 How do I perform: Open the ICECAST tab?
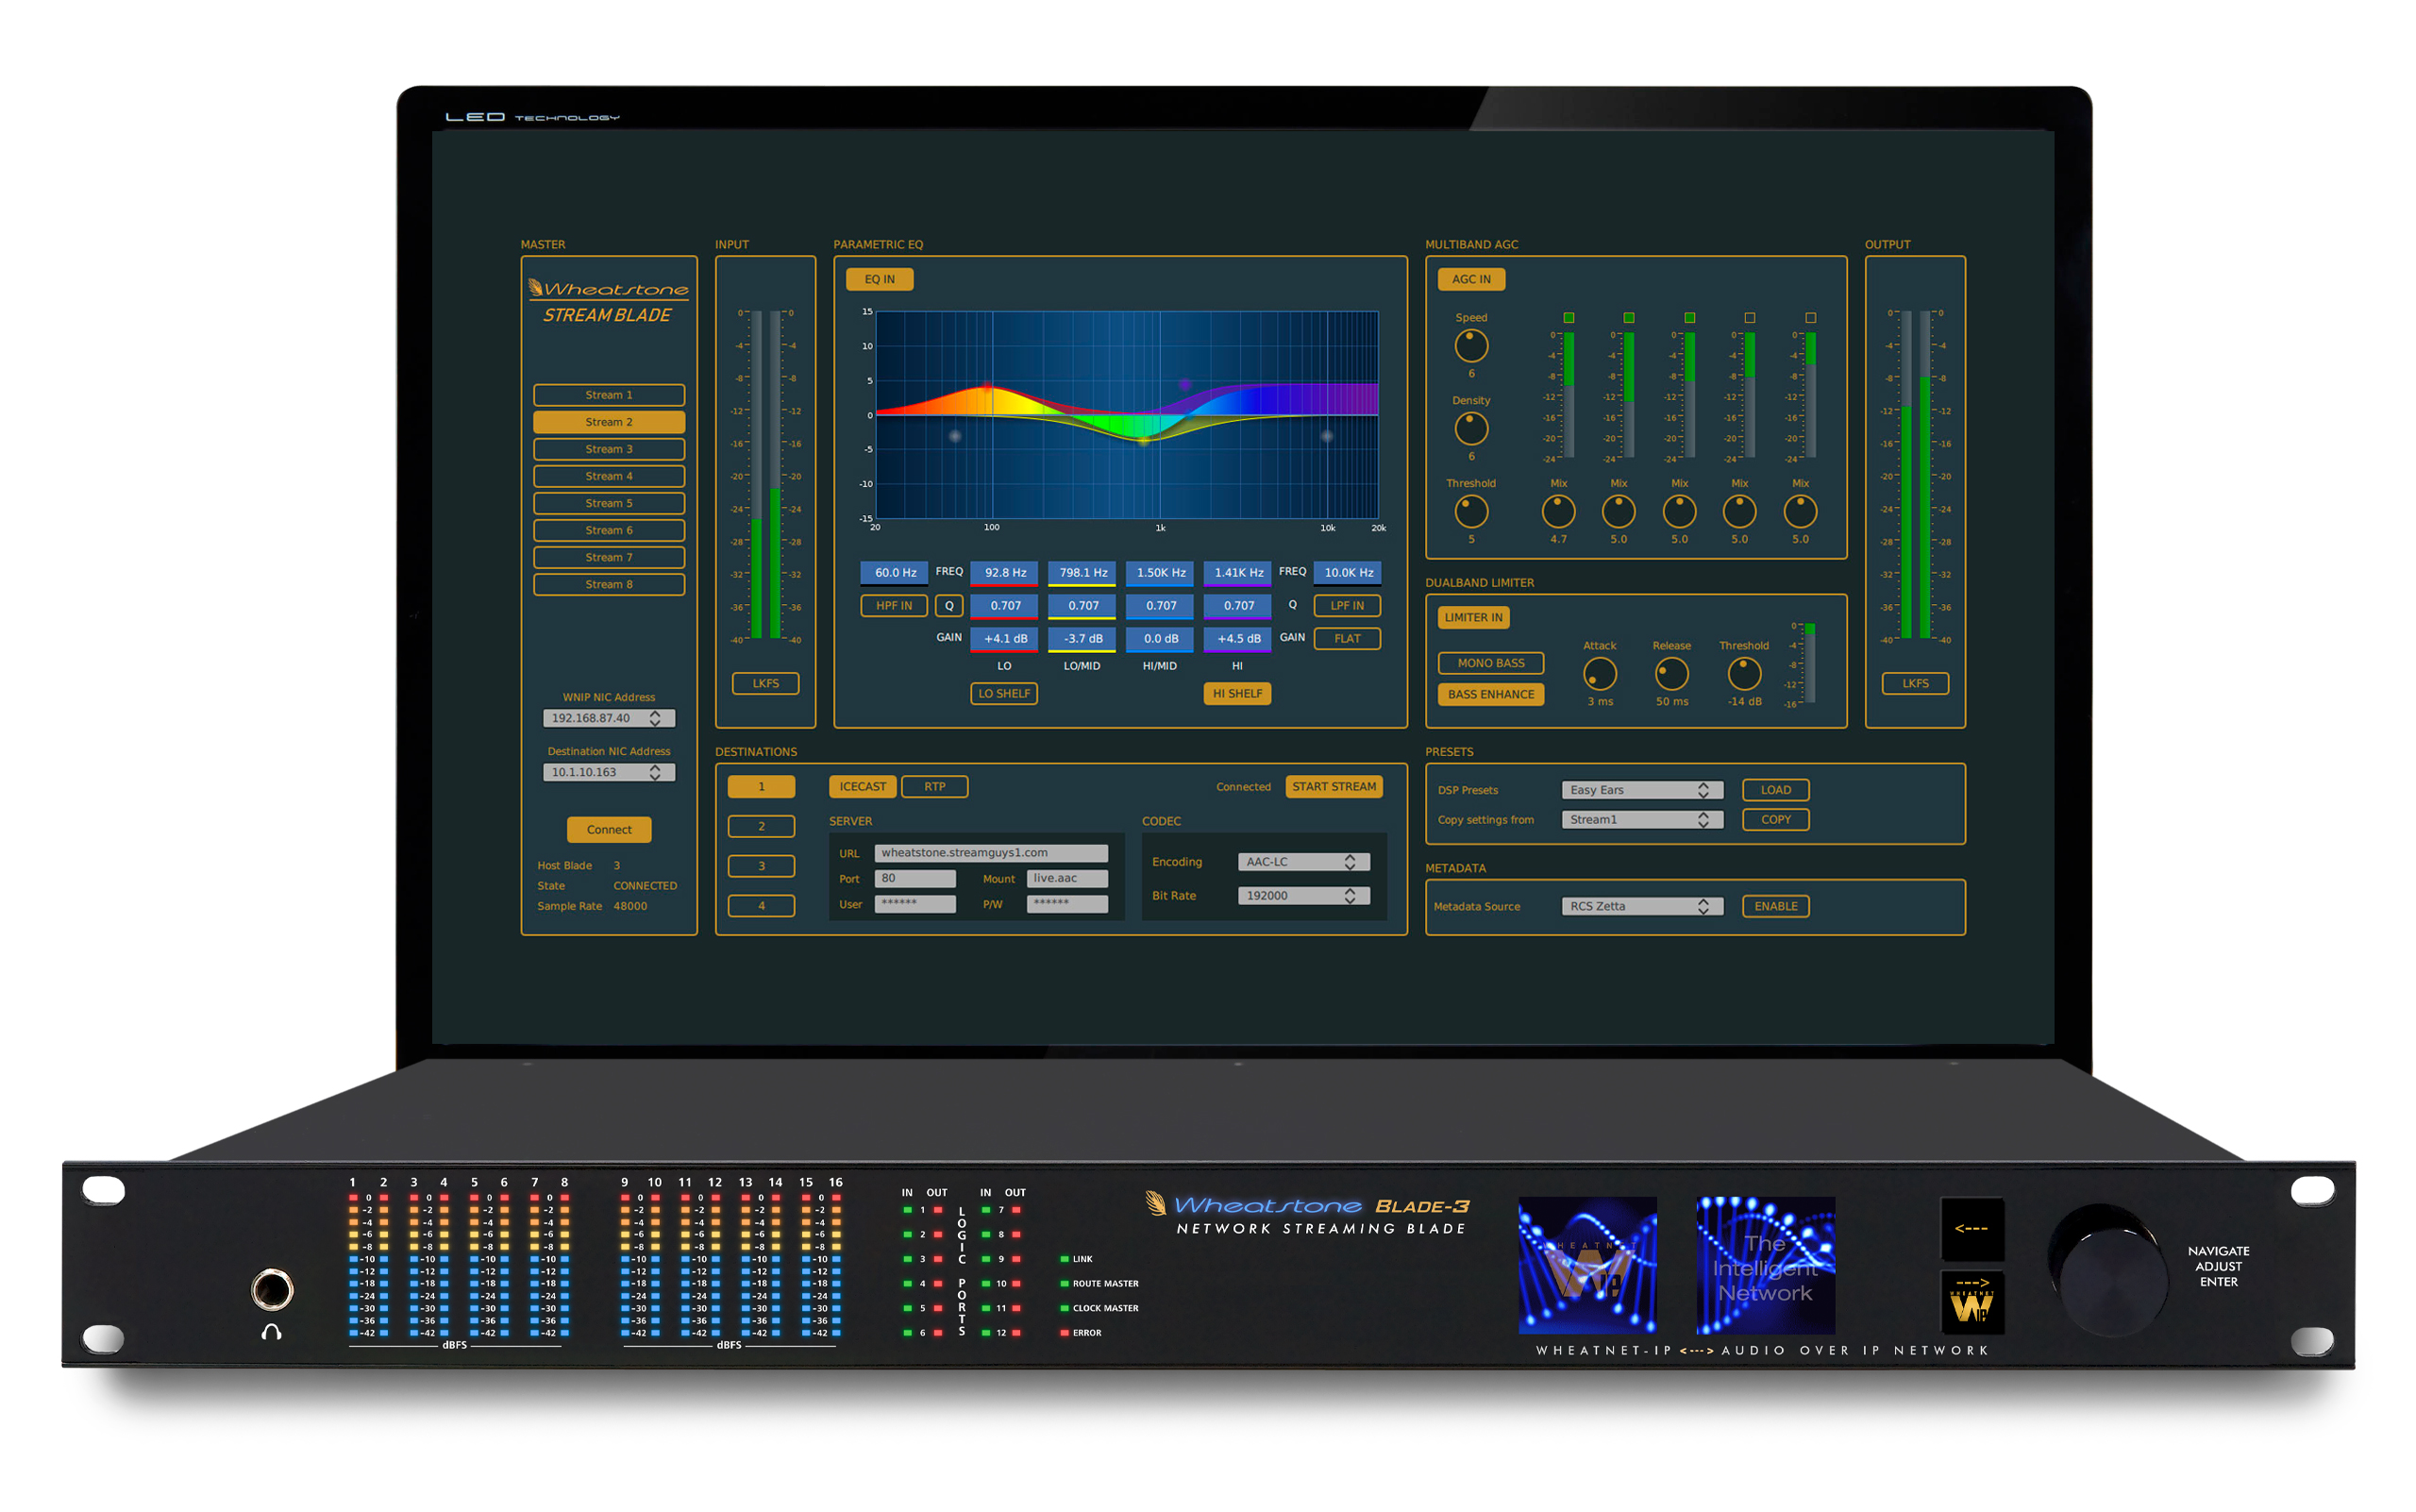862,786
